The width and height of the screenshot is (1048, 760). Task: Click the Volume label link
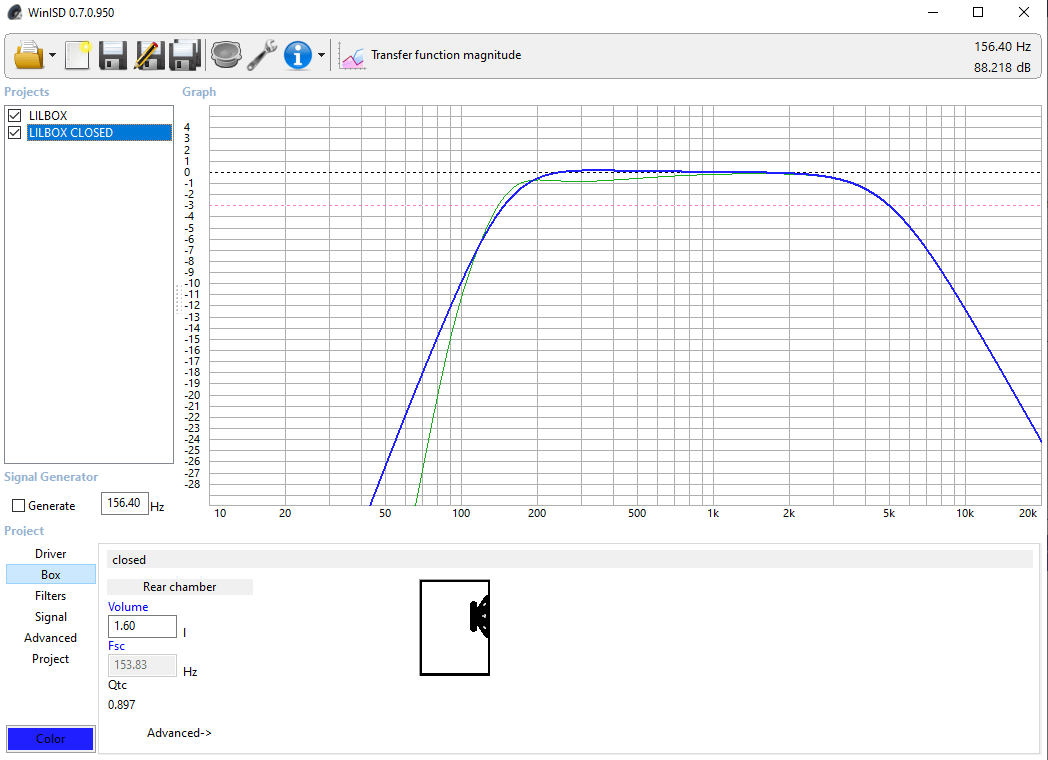tap(128, 607)
